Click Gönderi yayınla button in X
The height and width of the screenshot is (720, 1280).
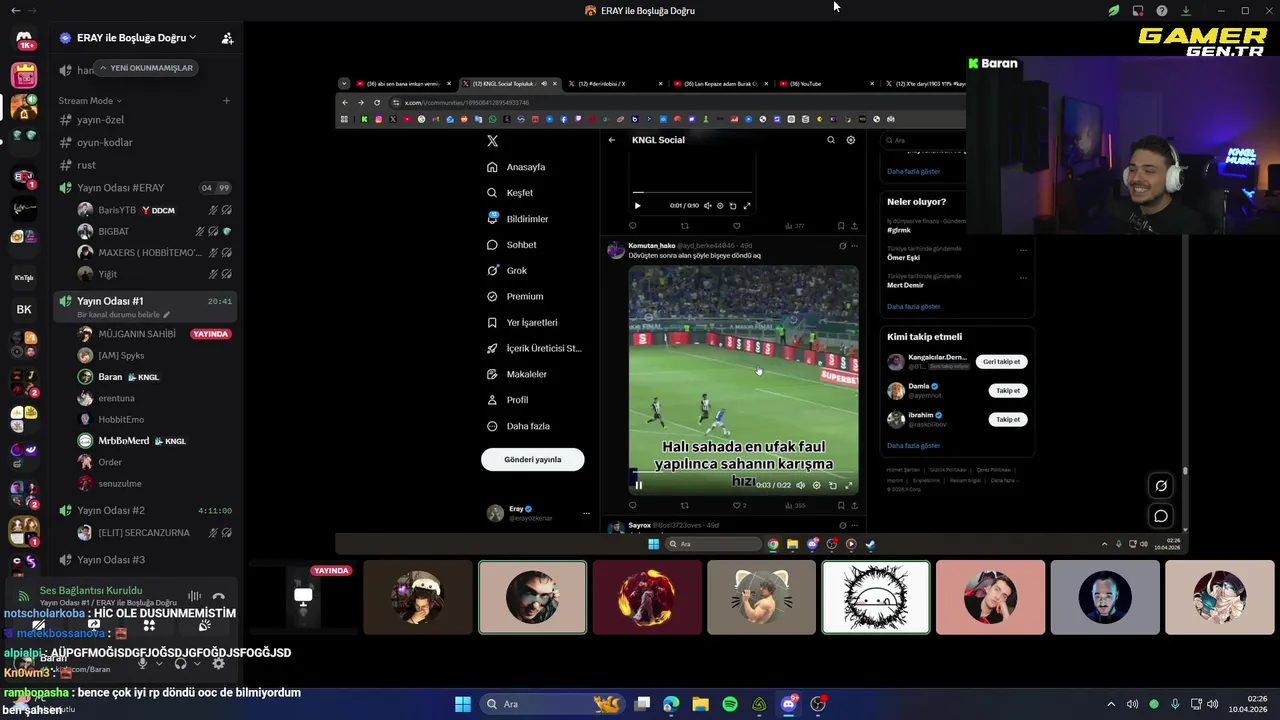click(x=533, y=460)
